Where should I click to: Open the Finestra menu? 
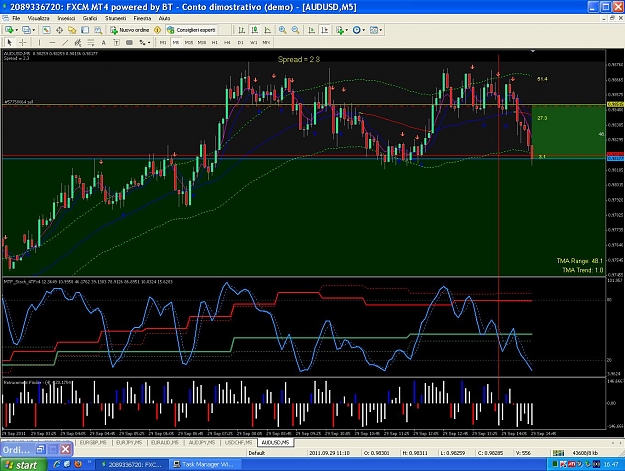click(142, 18)
